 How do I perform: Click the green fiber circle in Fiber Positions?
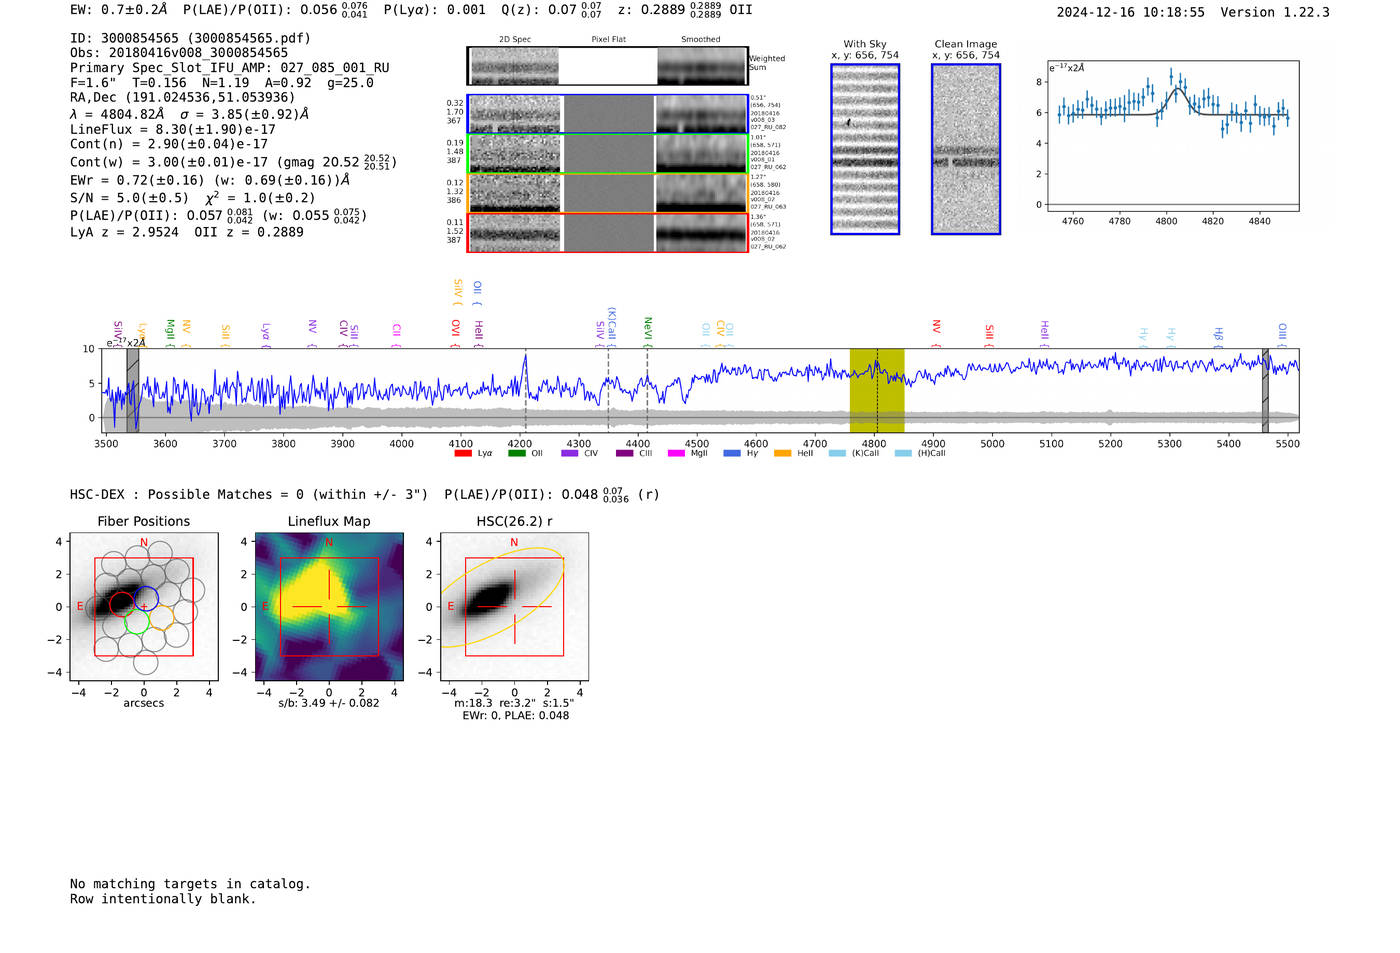pos(137,622)
